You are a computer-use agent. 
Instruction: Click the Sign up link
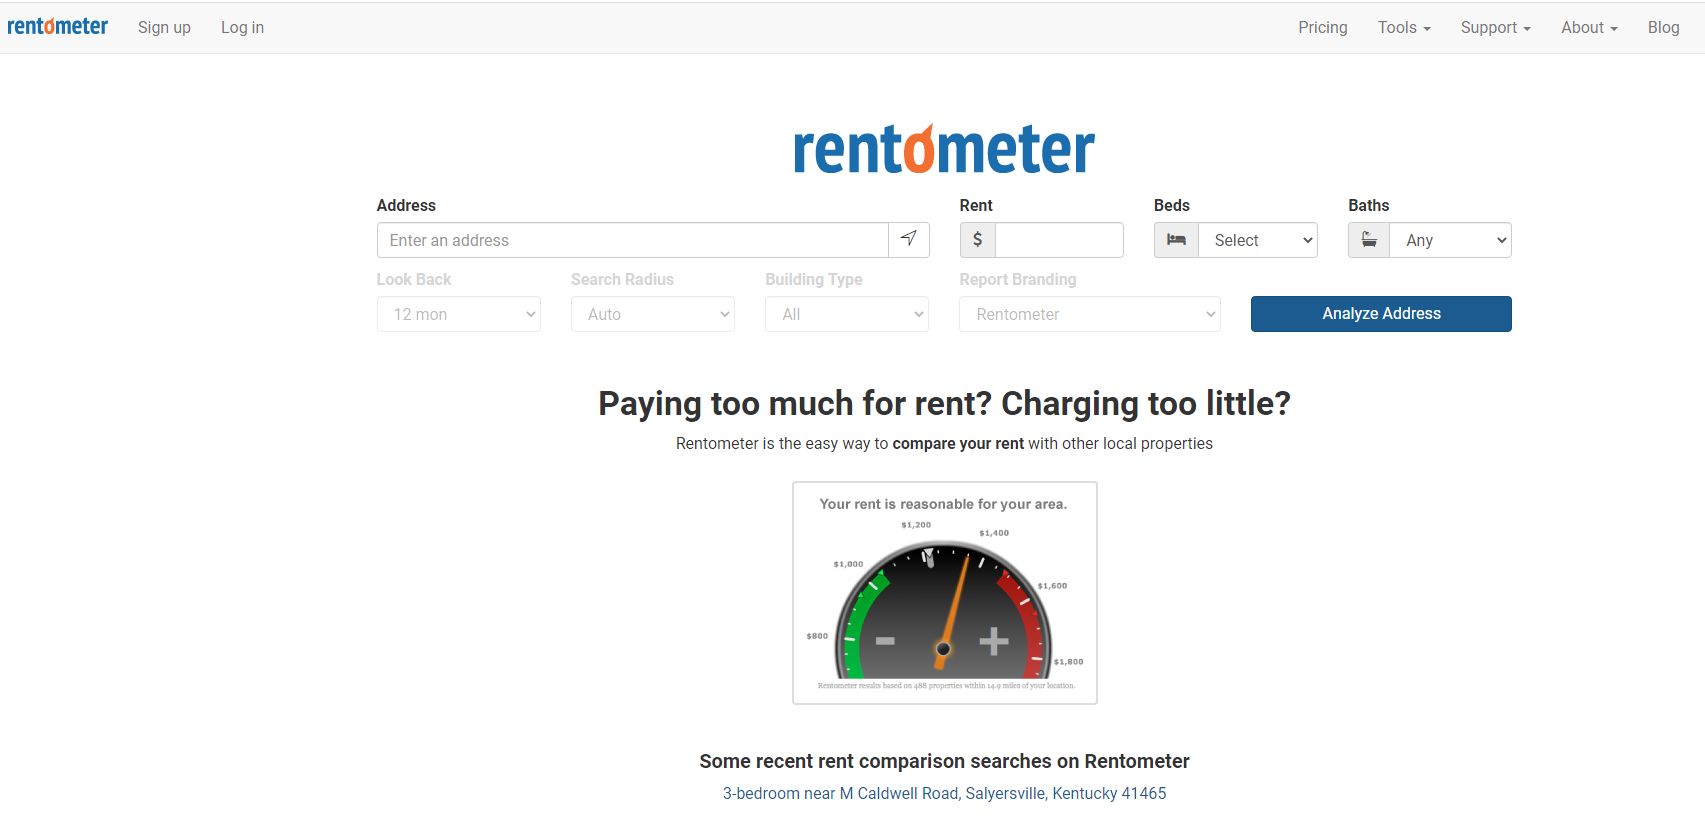[164, 28]
